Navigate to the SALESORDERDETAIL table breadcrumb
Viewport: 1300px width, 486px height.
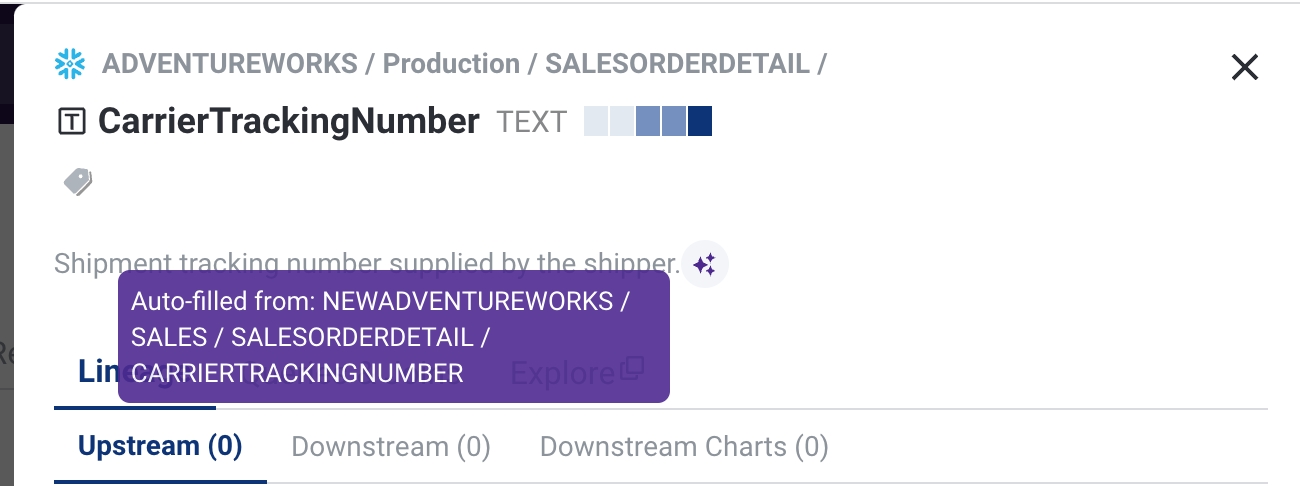[677, 64]
